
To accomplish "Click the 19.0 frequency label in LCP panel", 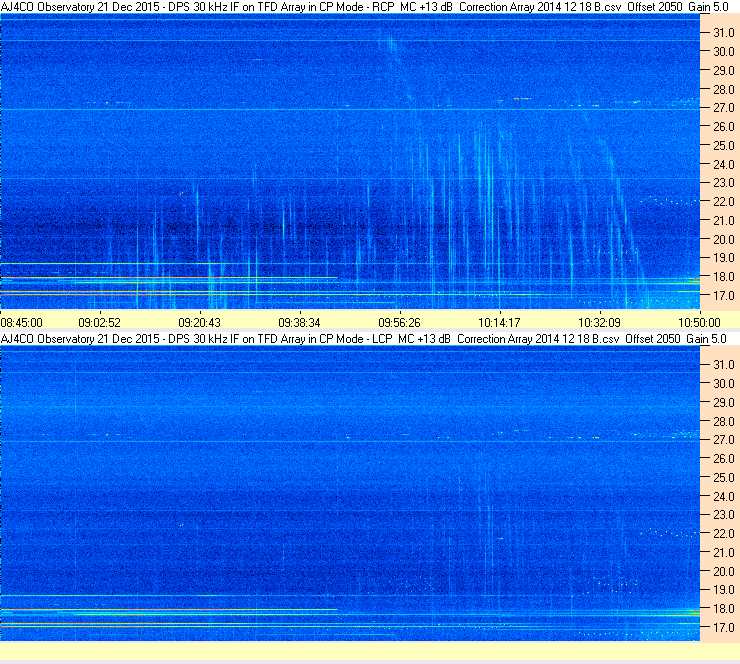I will point(724,590).
